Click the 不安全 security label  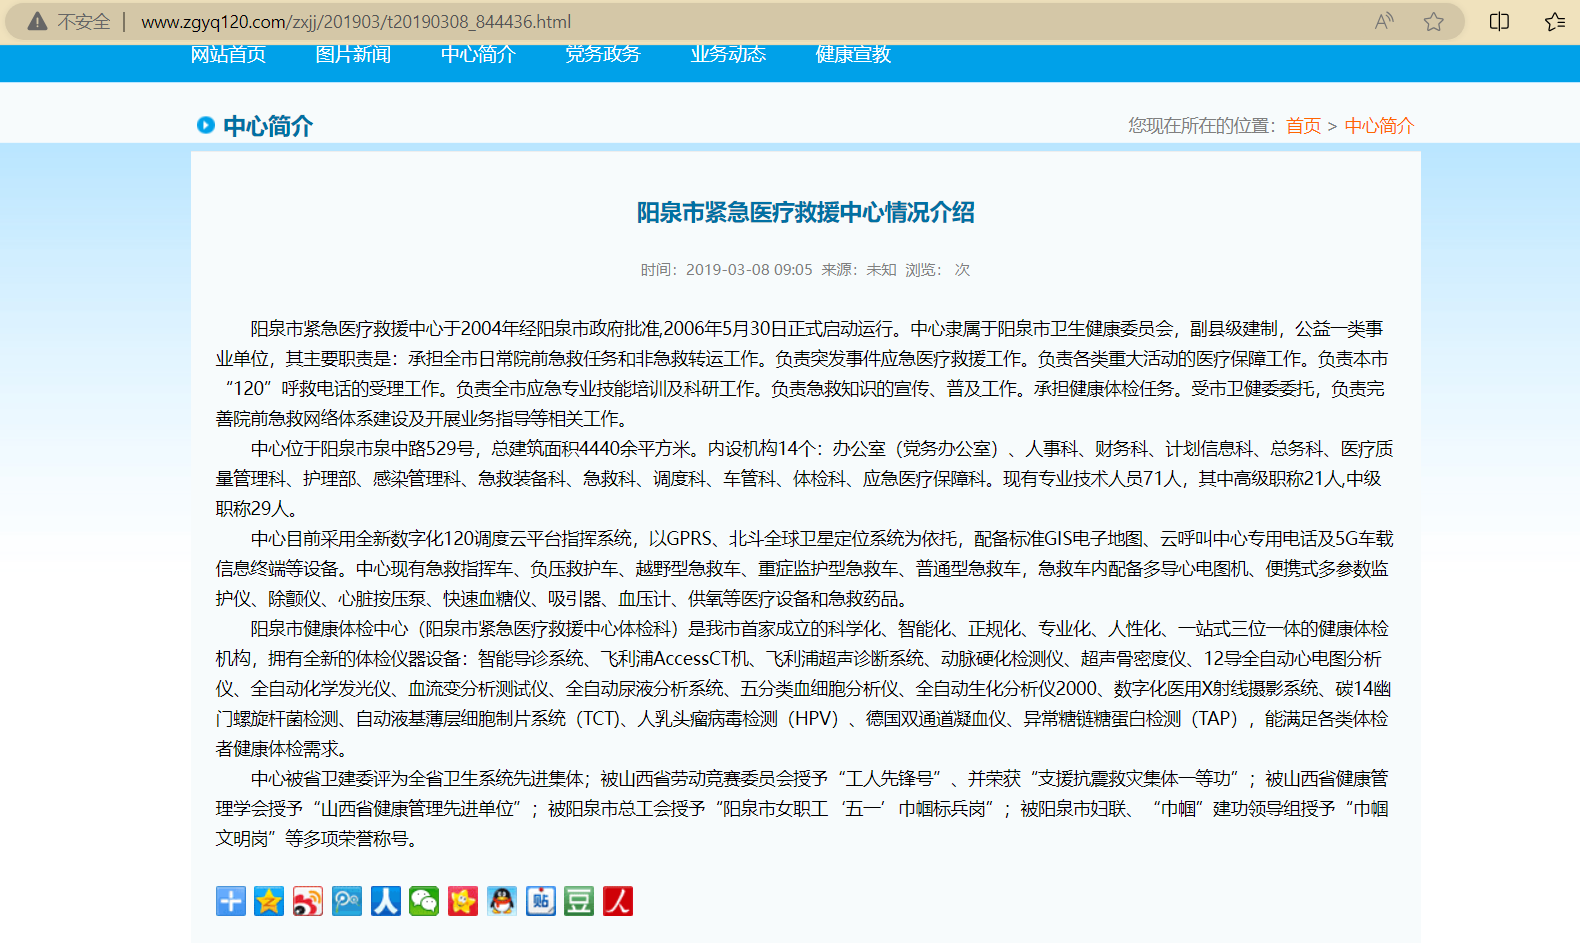click(x=83, y=21)
